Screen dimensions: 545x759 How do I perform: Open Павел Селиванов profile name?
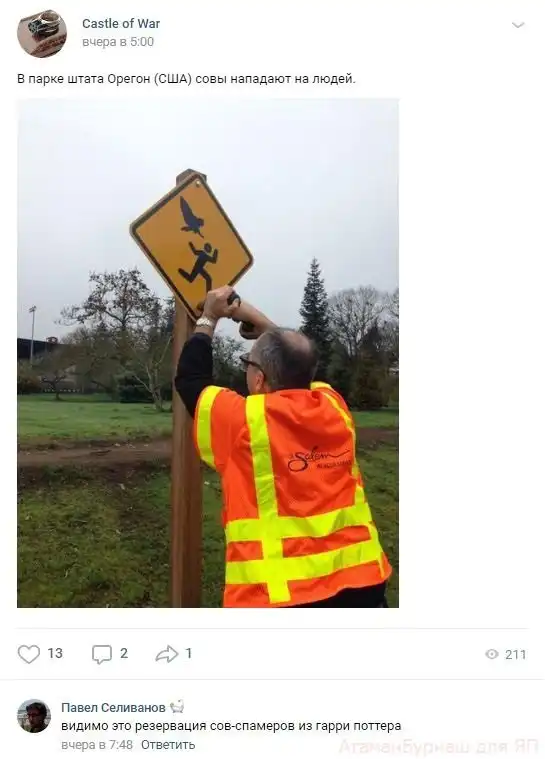pyautogui.click(x=113, y=708)
